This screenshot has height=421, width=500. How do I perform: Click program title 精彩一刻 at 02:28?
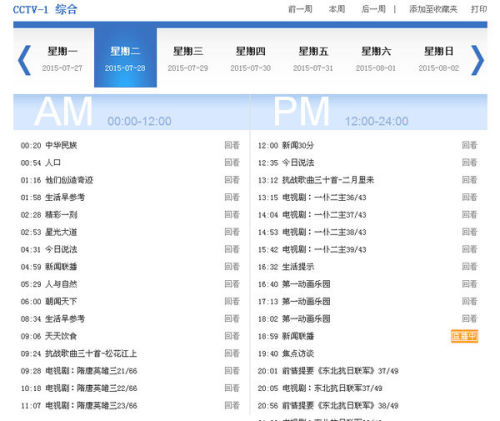click(61, 215)
